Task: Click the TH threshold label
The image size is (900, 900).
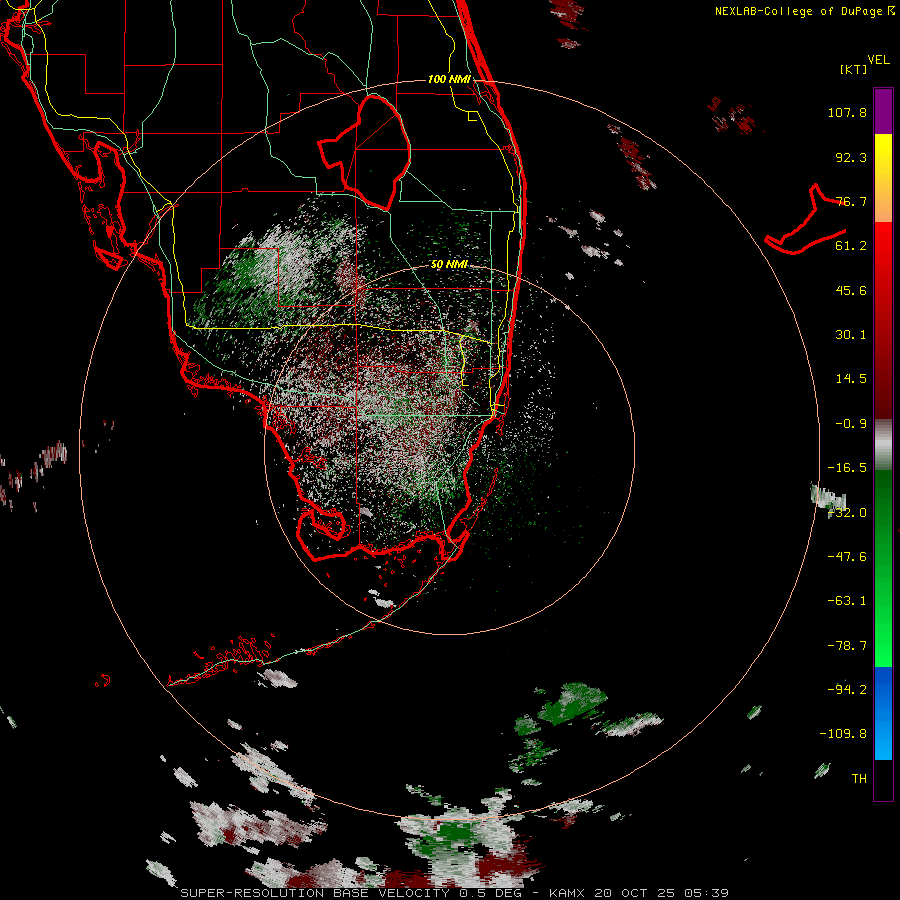Action: [859, 779]
